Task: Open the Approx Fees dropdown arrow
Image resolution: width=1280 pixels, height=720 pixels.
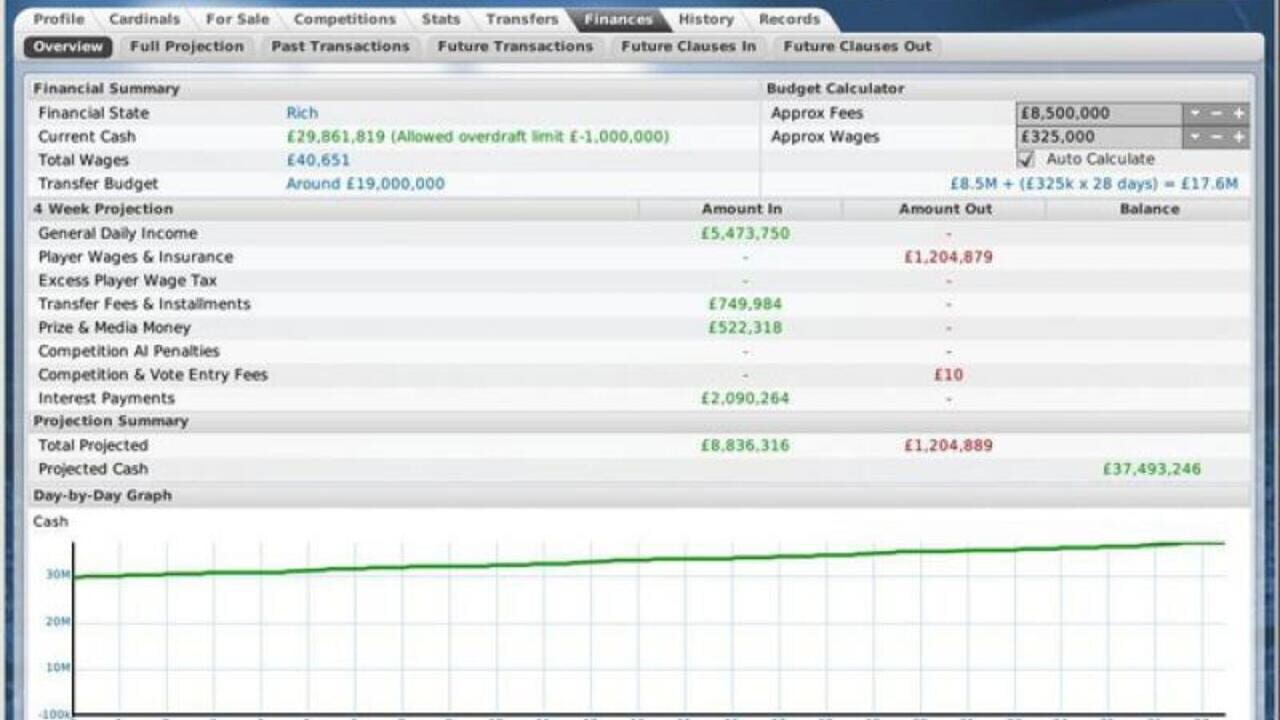Action: tap(1195, 114)
